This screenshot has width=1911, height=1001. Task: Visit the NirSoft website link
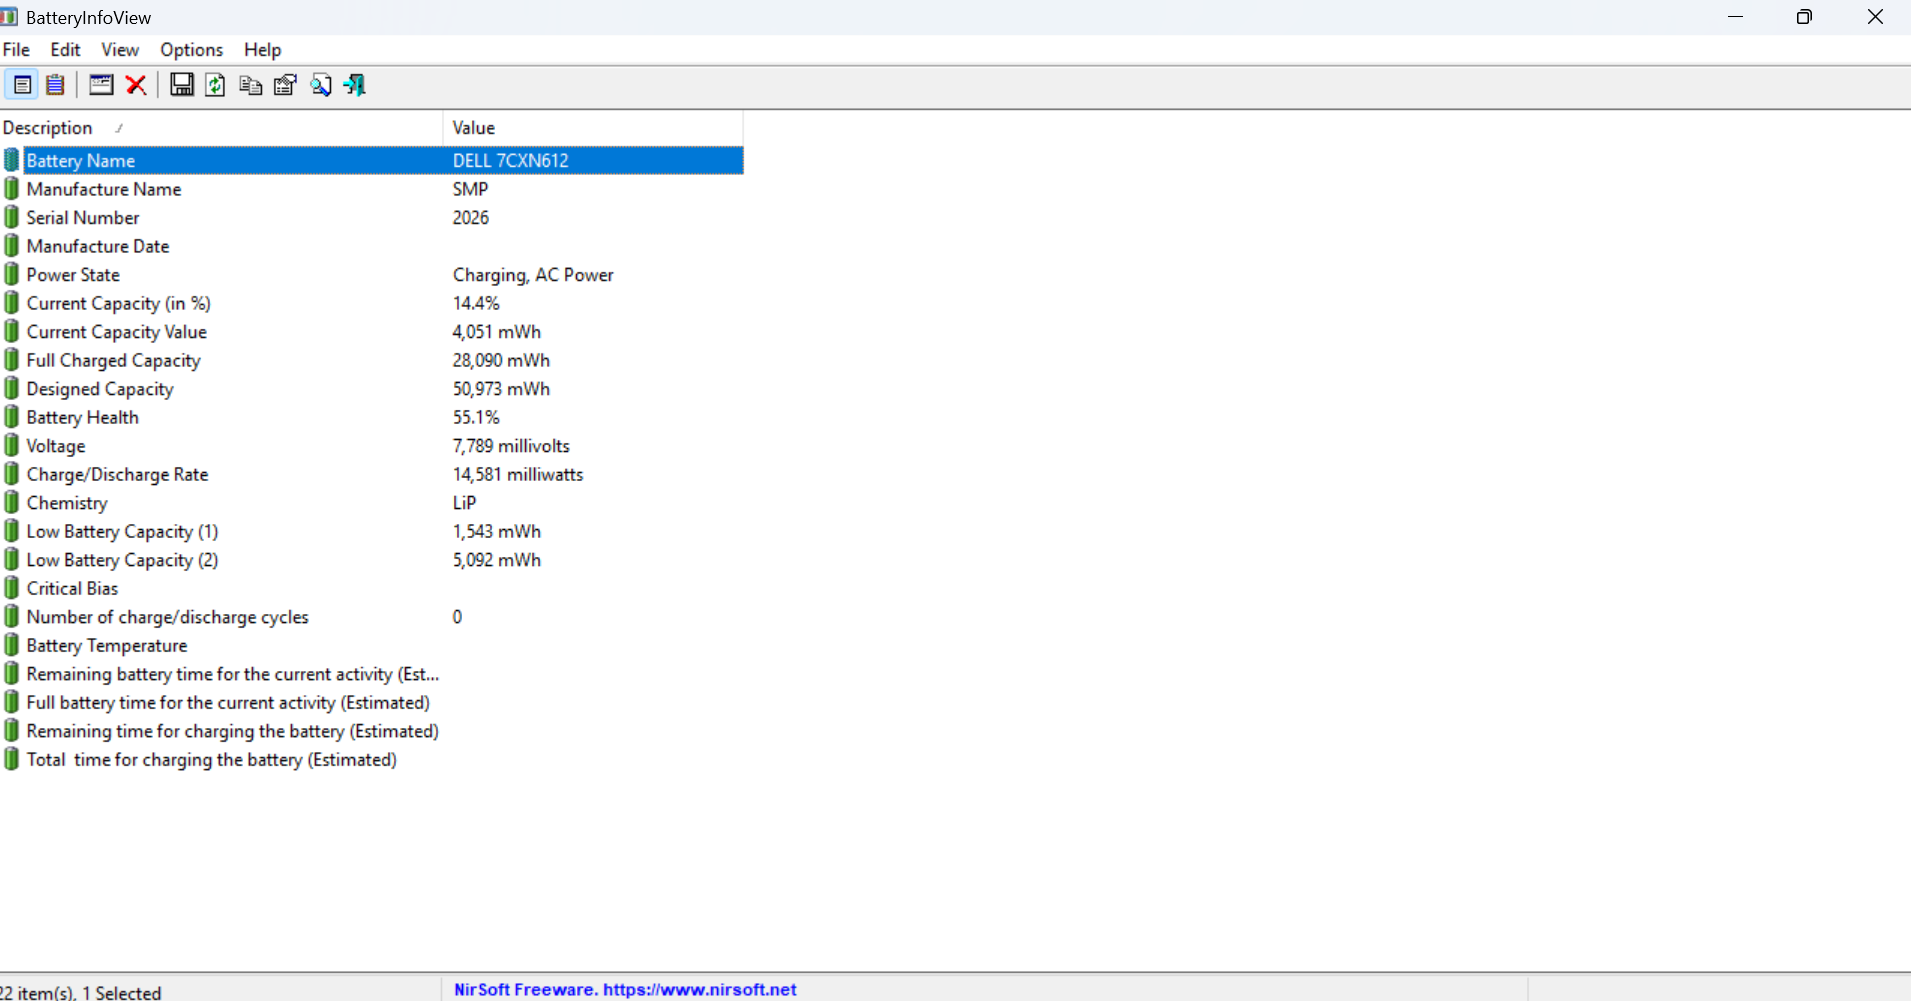[625, 989]
